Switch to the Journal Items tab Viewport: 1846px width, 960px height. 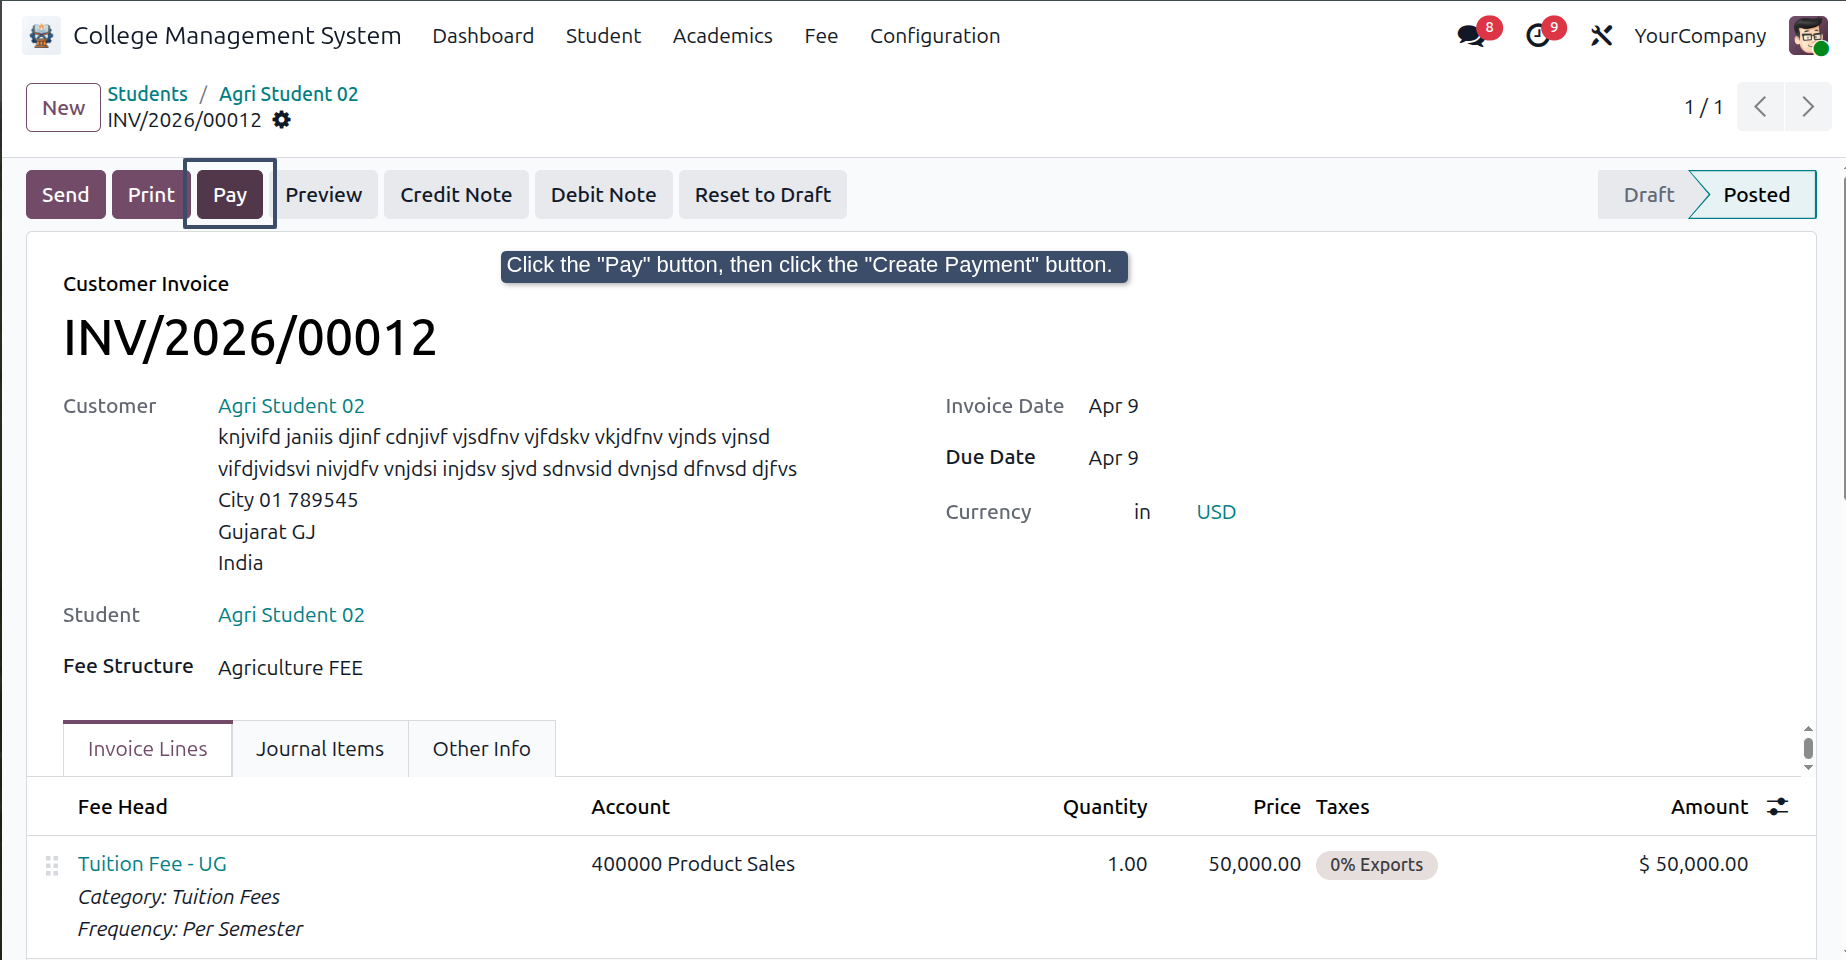320,749
